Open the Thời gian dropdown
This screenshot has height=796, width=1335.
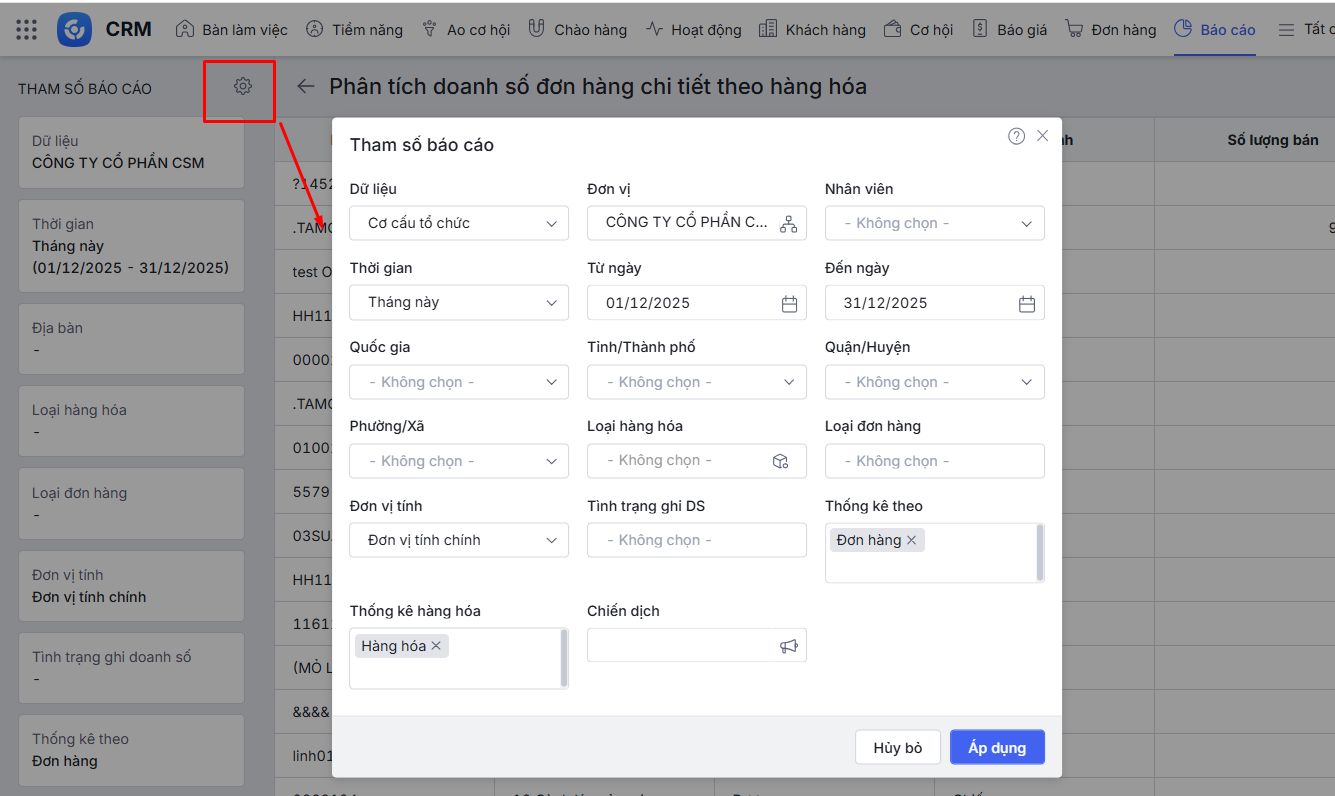tap(459, 302)
